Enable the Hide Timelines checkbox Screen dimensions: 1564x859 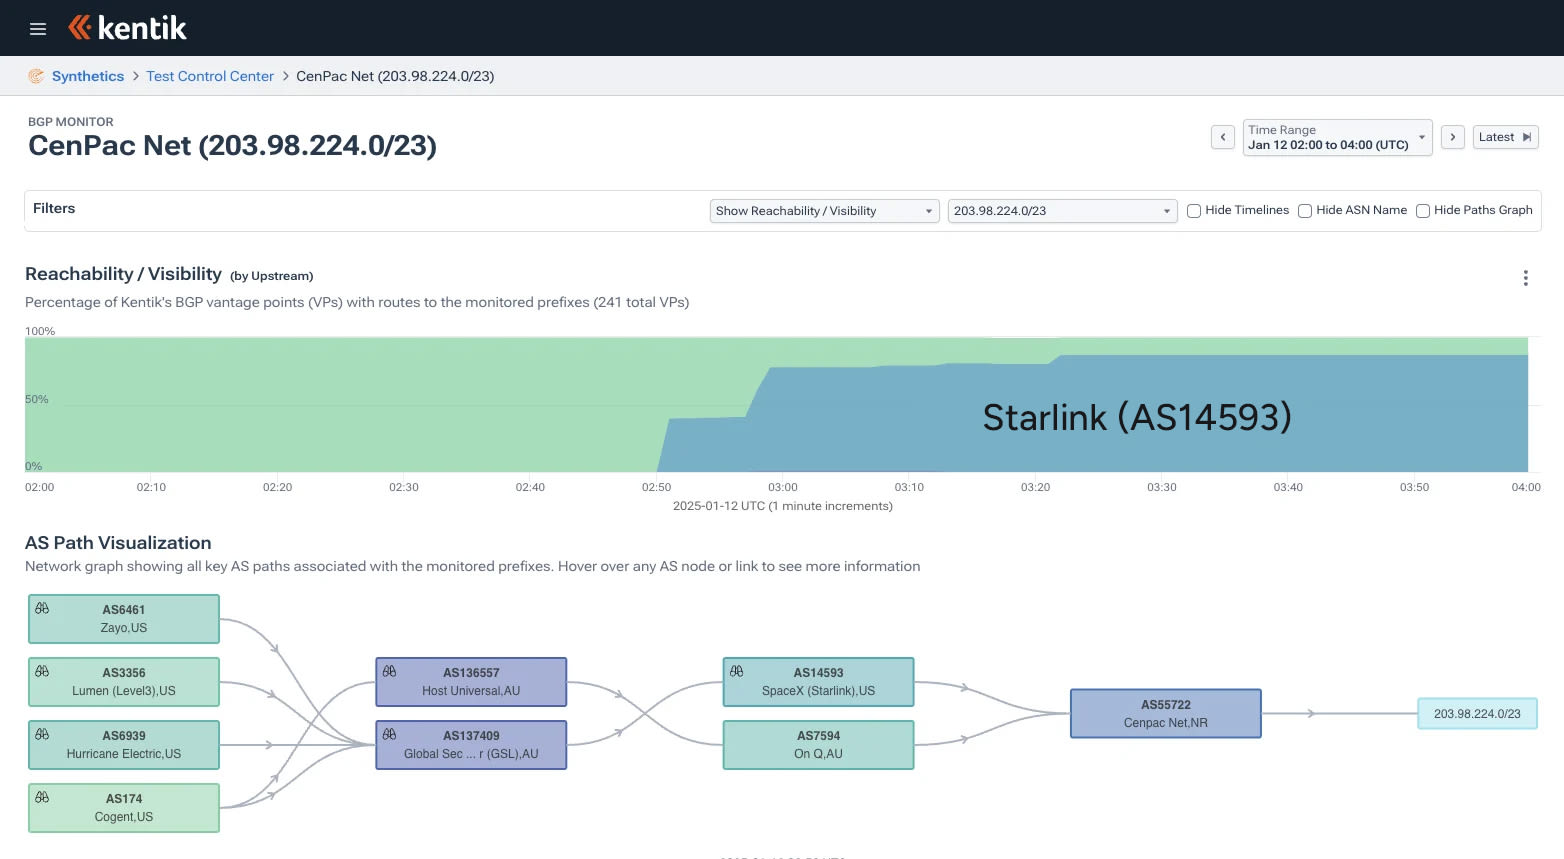click(1194, 211)
